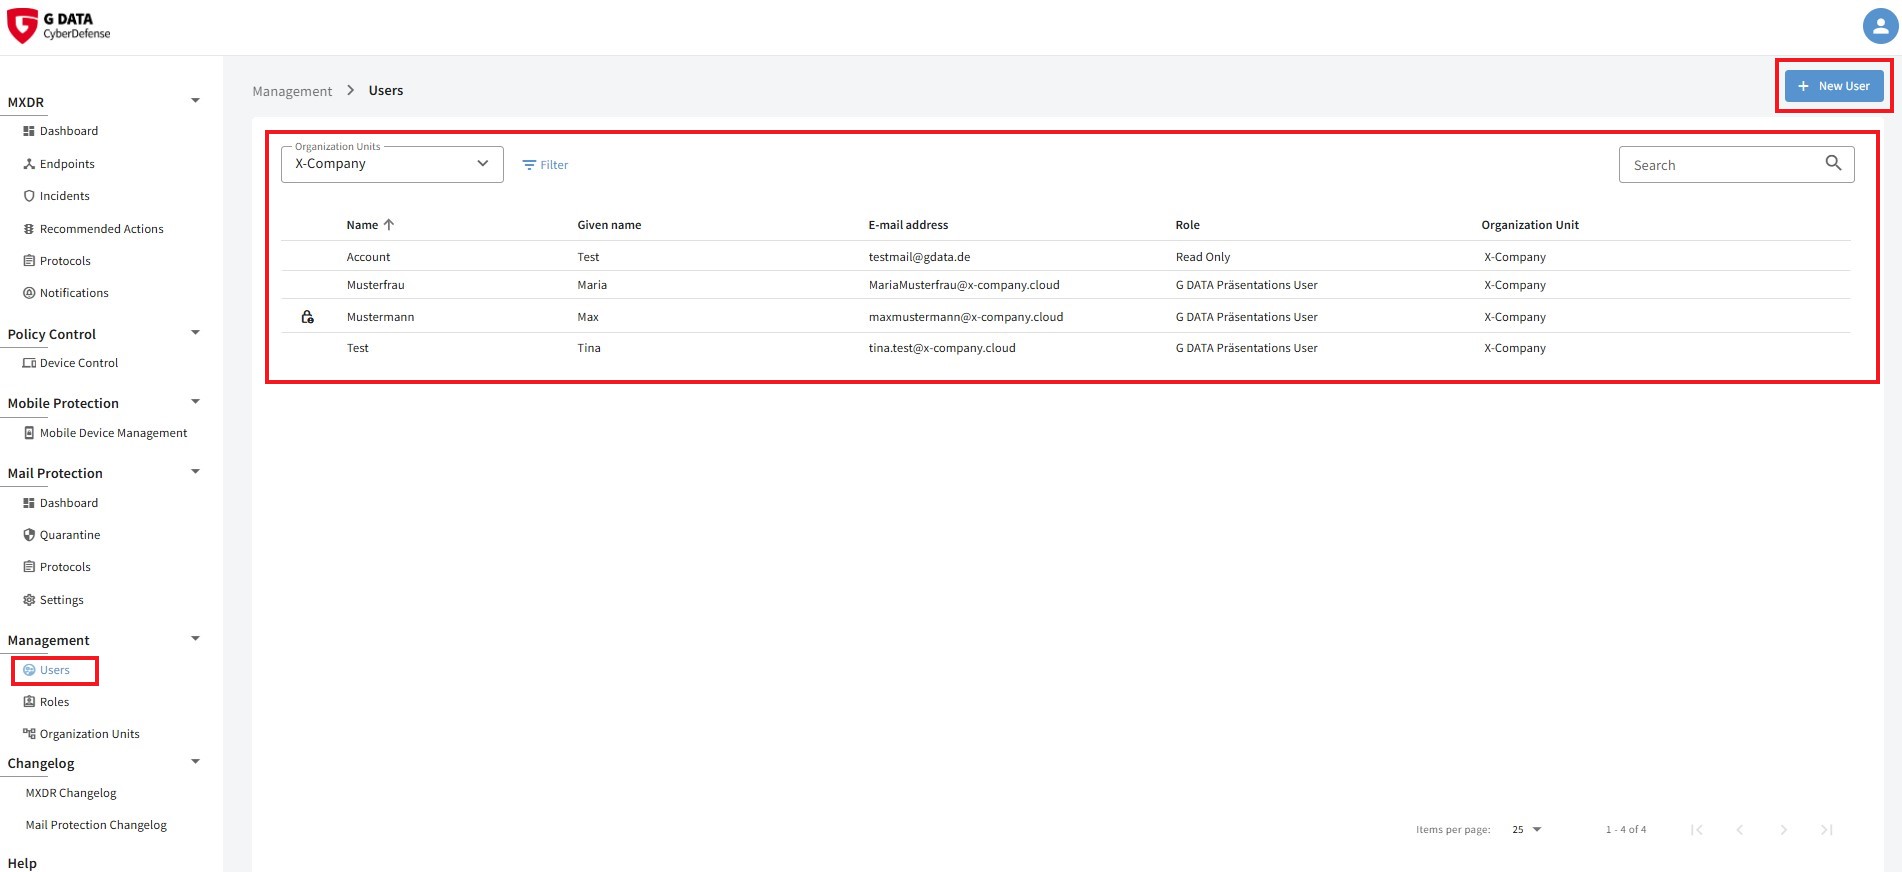Screen dimensions: 1902x872
Task: Click the Filter button
Action: pos(545,165)
